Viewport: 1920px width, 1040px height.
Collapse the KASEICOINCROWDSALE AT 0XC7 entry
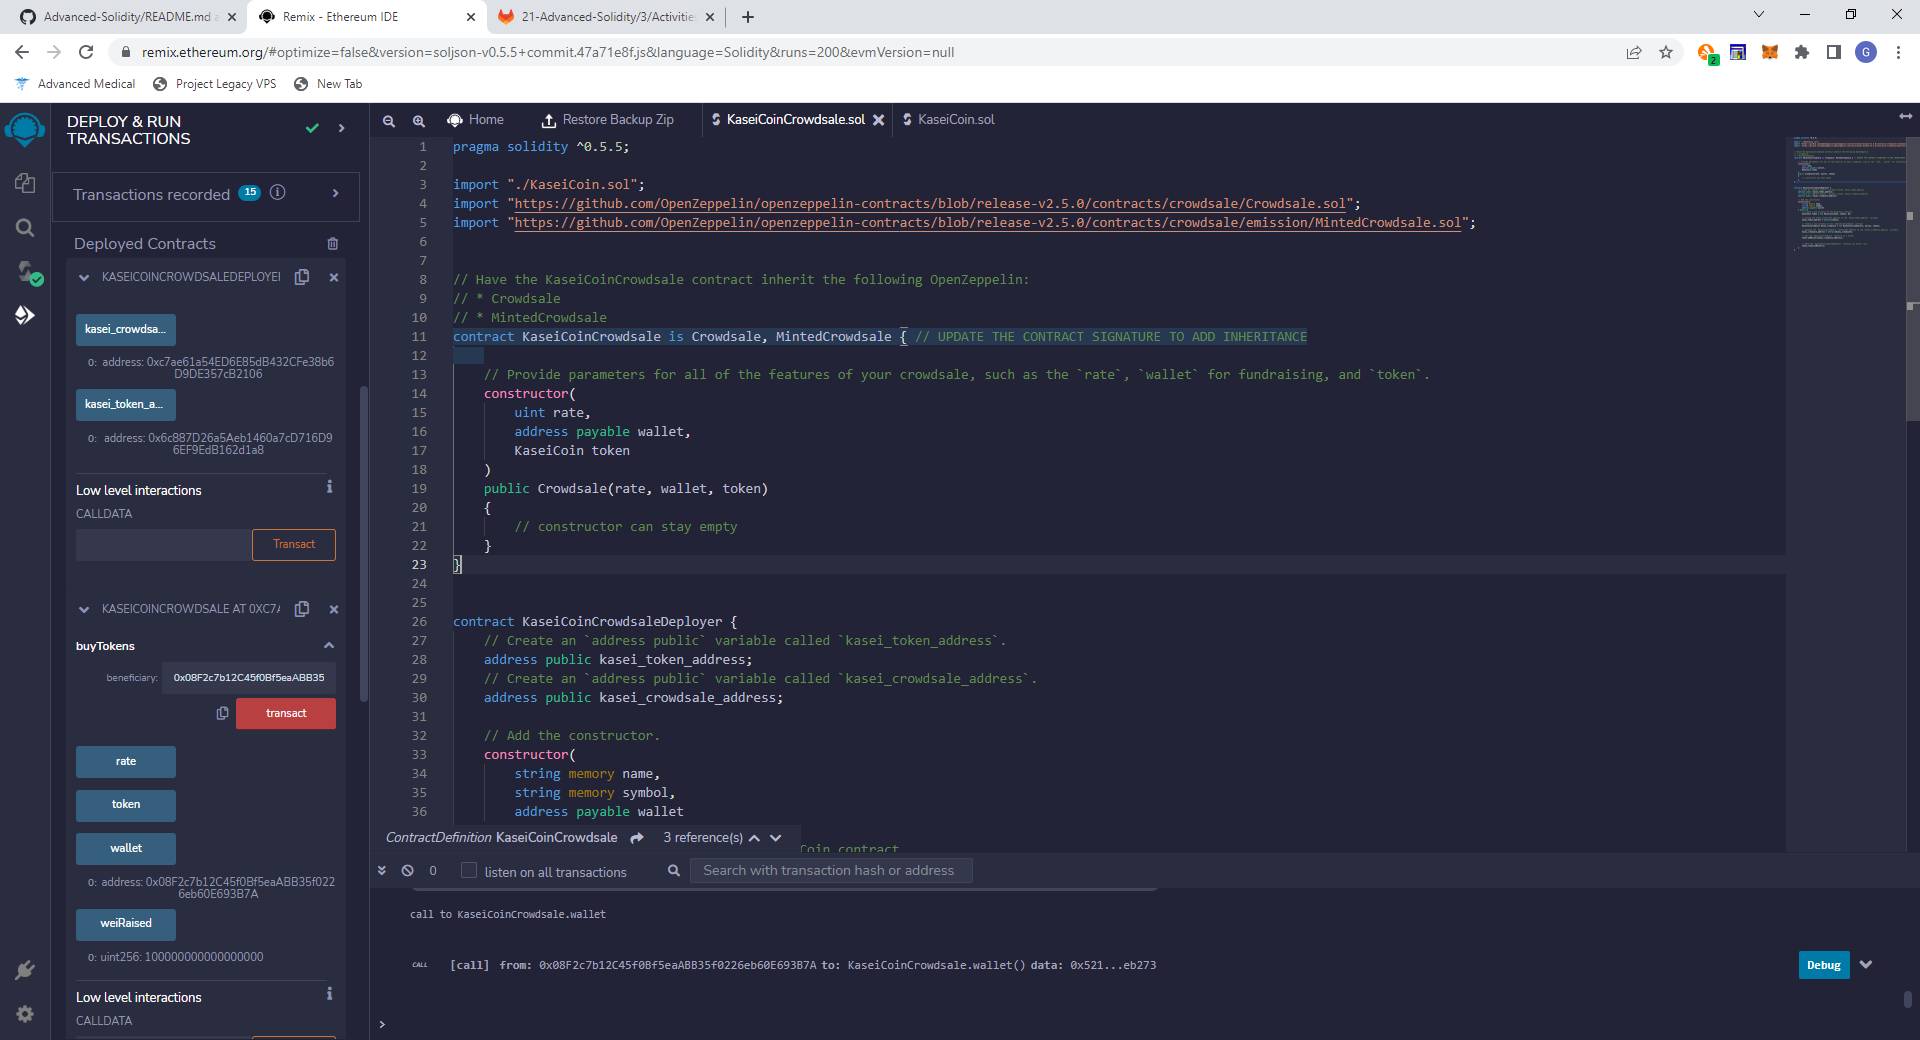pos(84,609)
